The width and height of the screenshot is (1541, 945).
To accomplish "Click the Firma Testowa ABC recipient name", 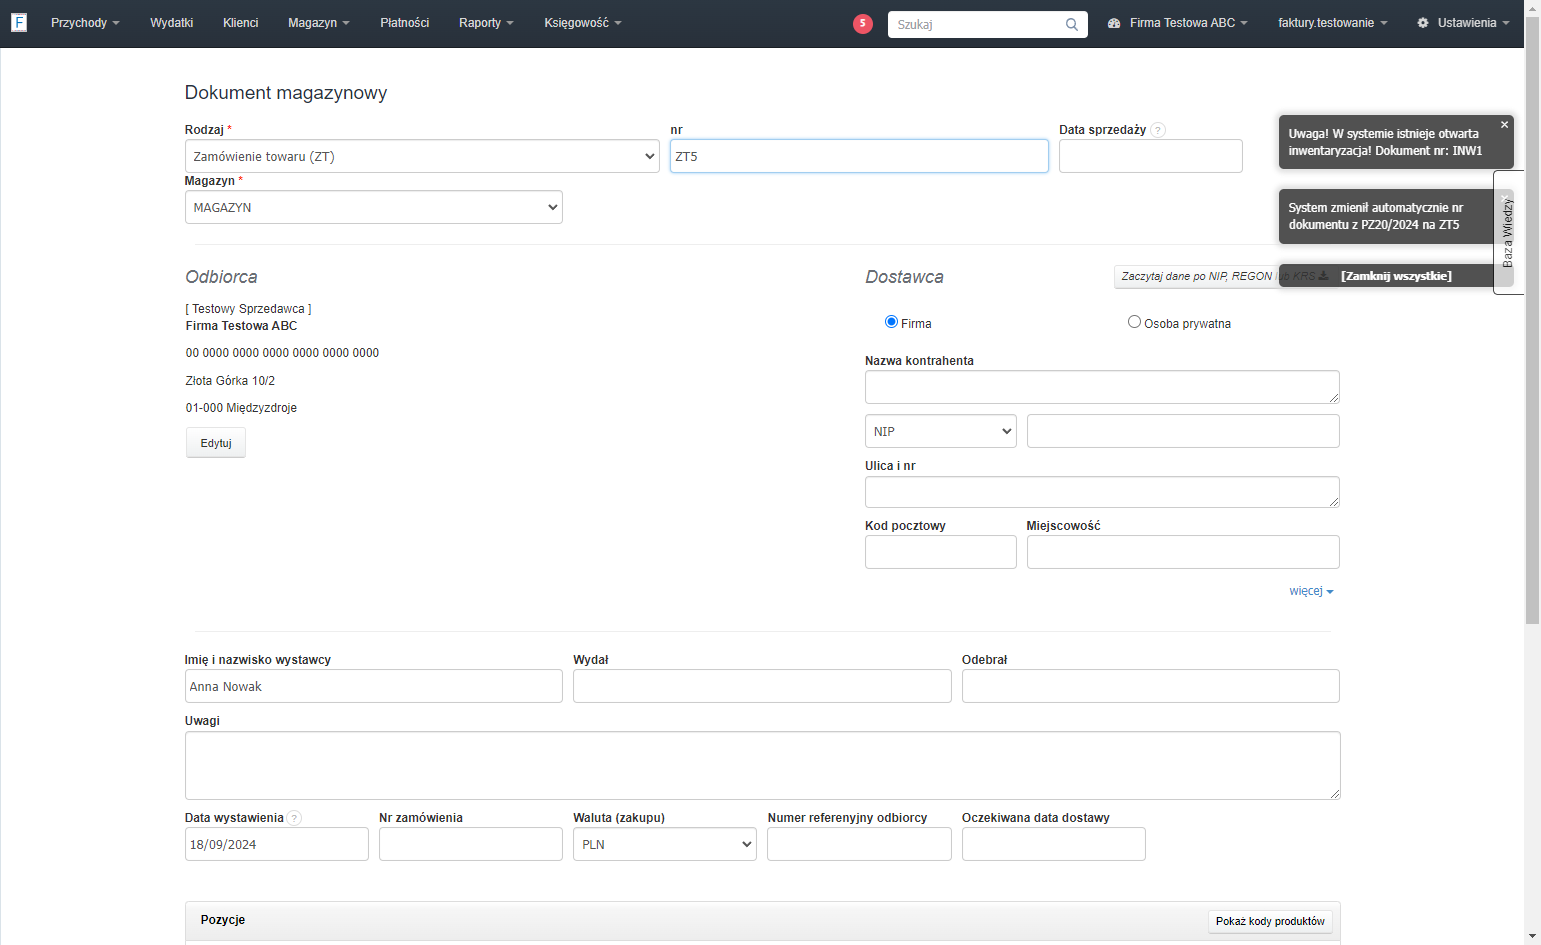I will (242, 326).
